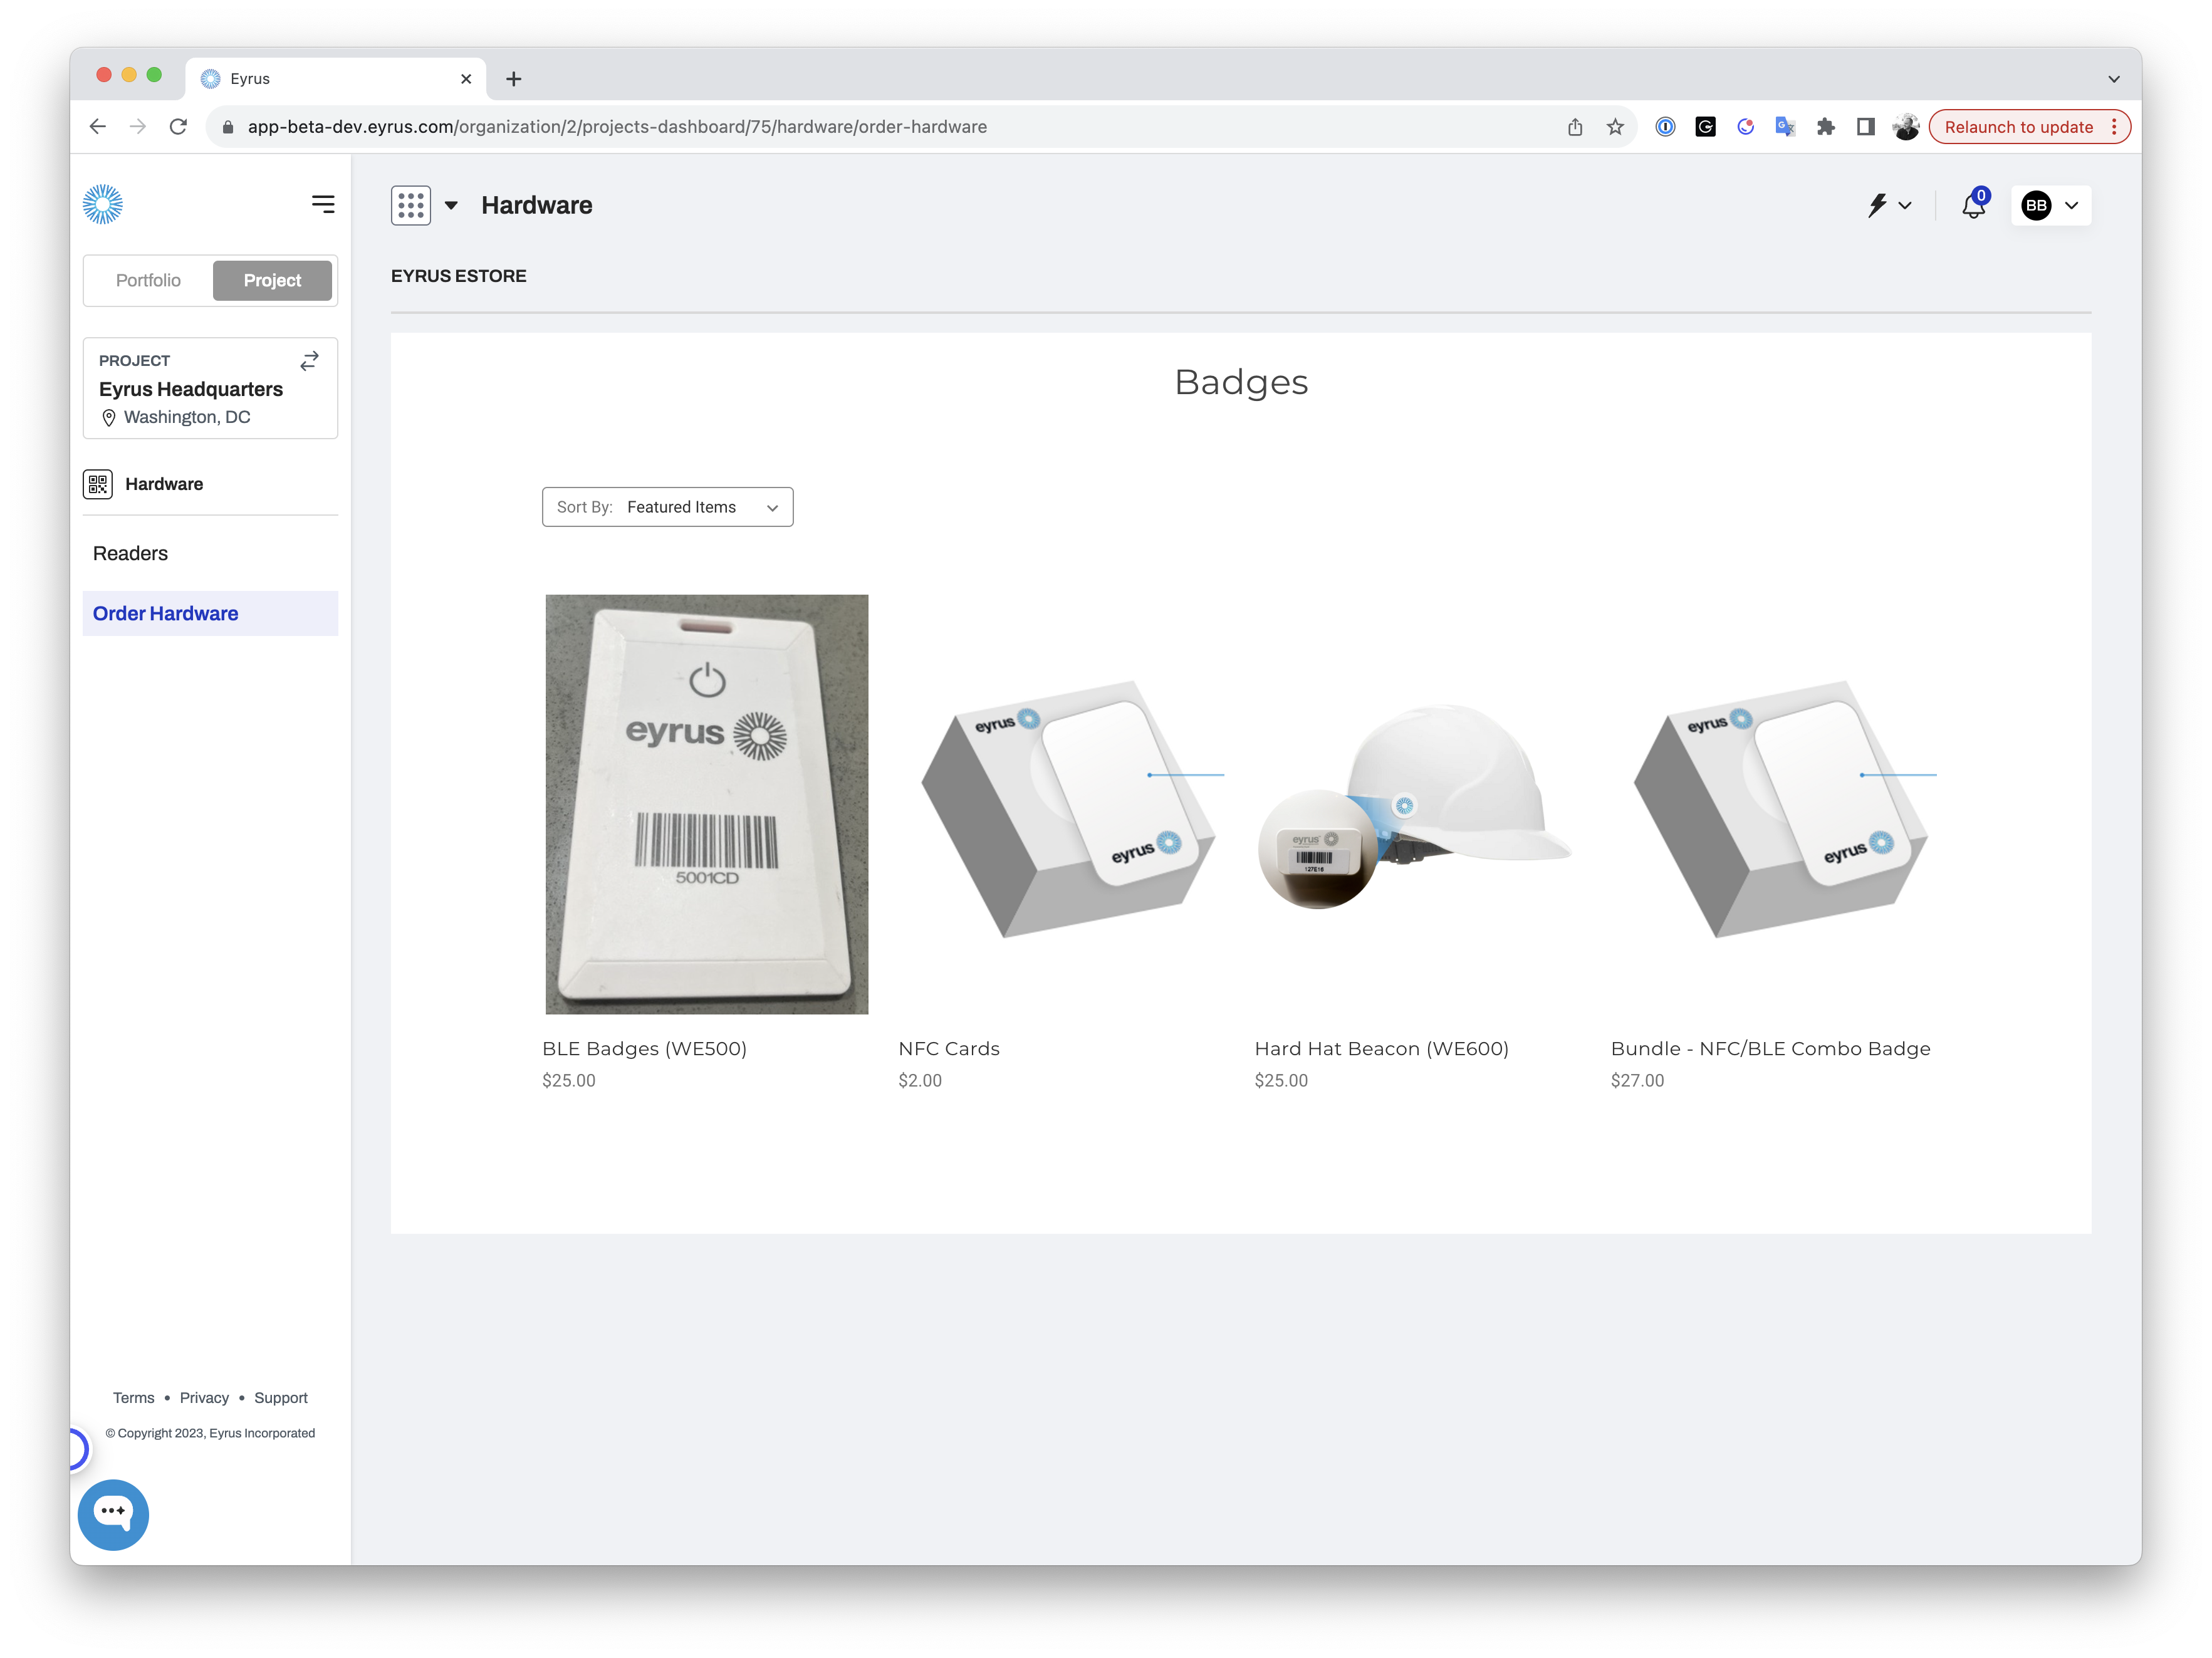Viewport: 2212px width, 1658px height.
Task: Open the Terms link in the footer
Action: point(133,1397)
